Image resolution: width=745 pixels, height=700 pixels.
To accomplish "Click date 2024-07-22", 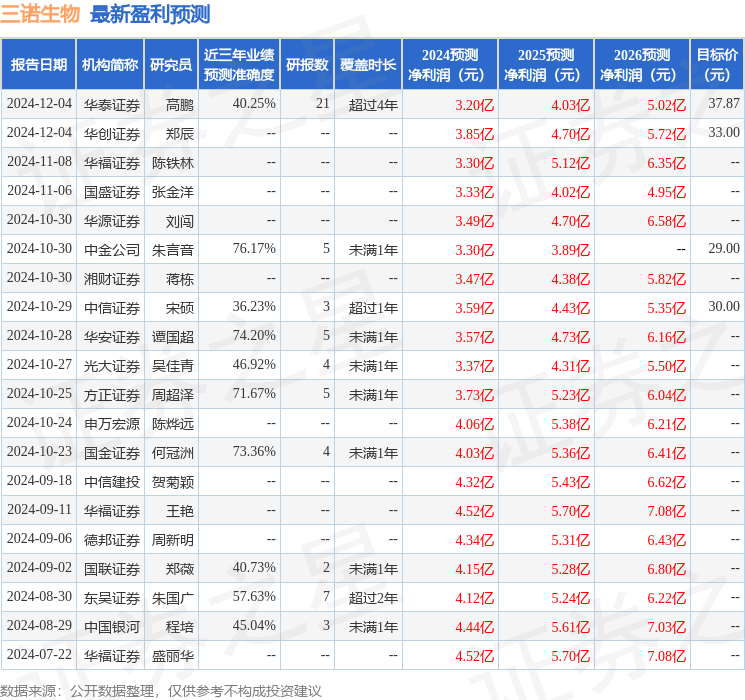I will click(x=39, y=654).
